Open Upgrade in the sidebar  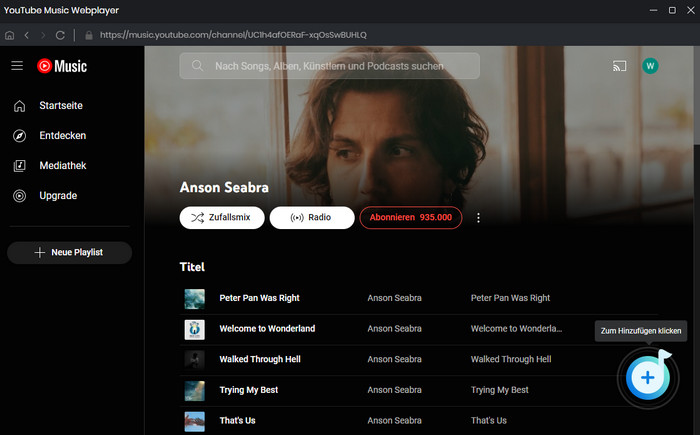click(58, 196)
